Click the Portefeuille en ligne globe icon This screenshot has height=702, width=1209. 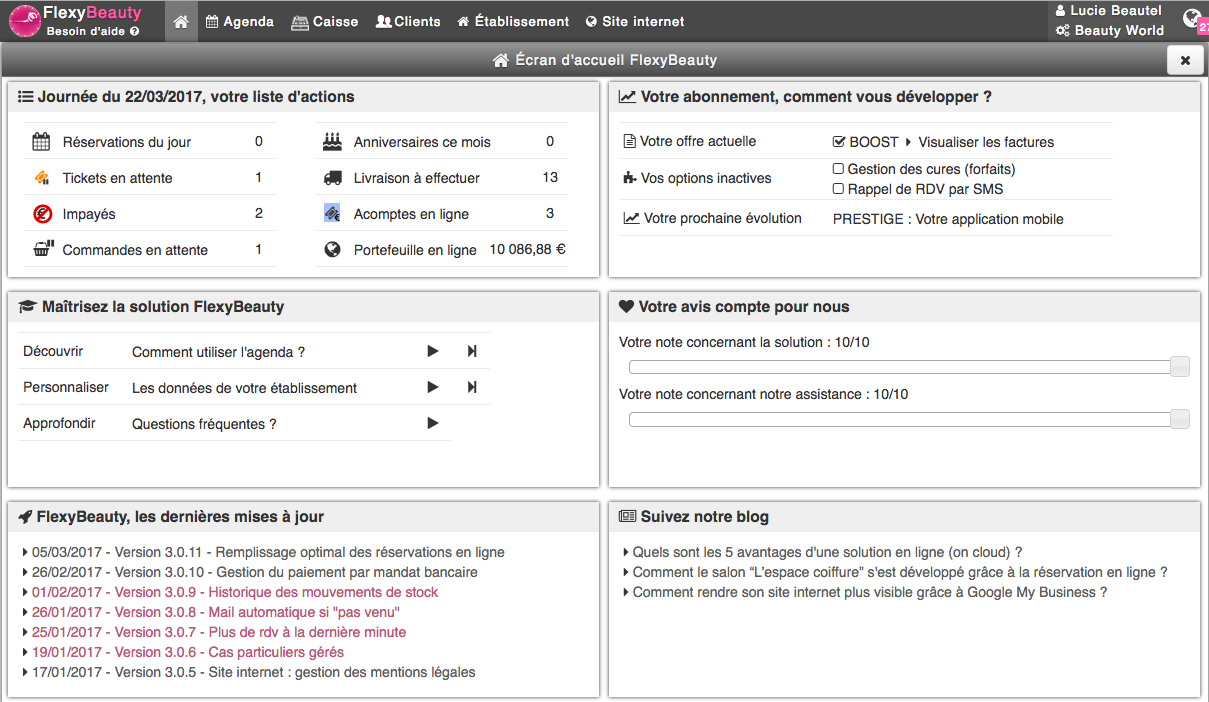point(333,250)
